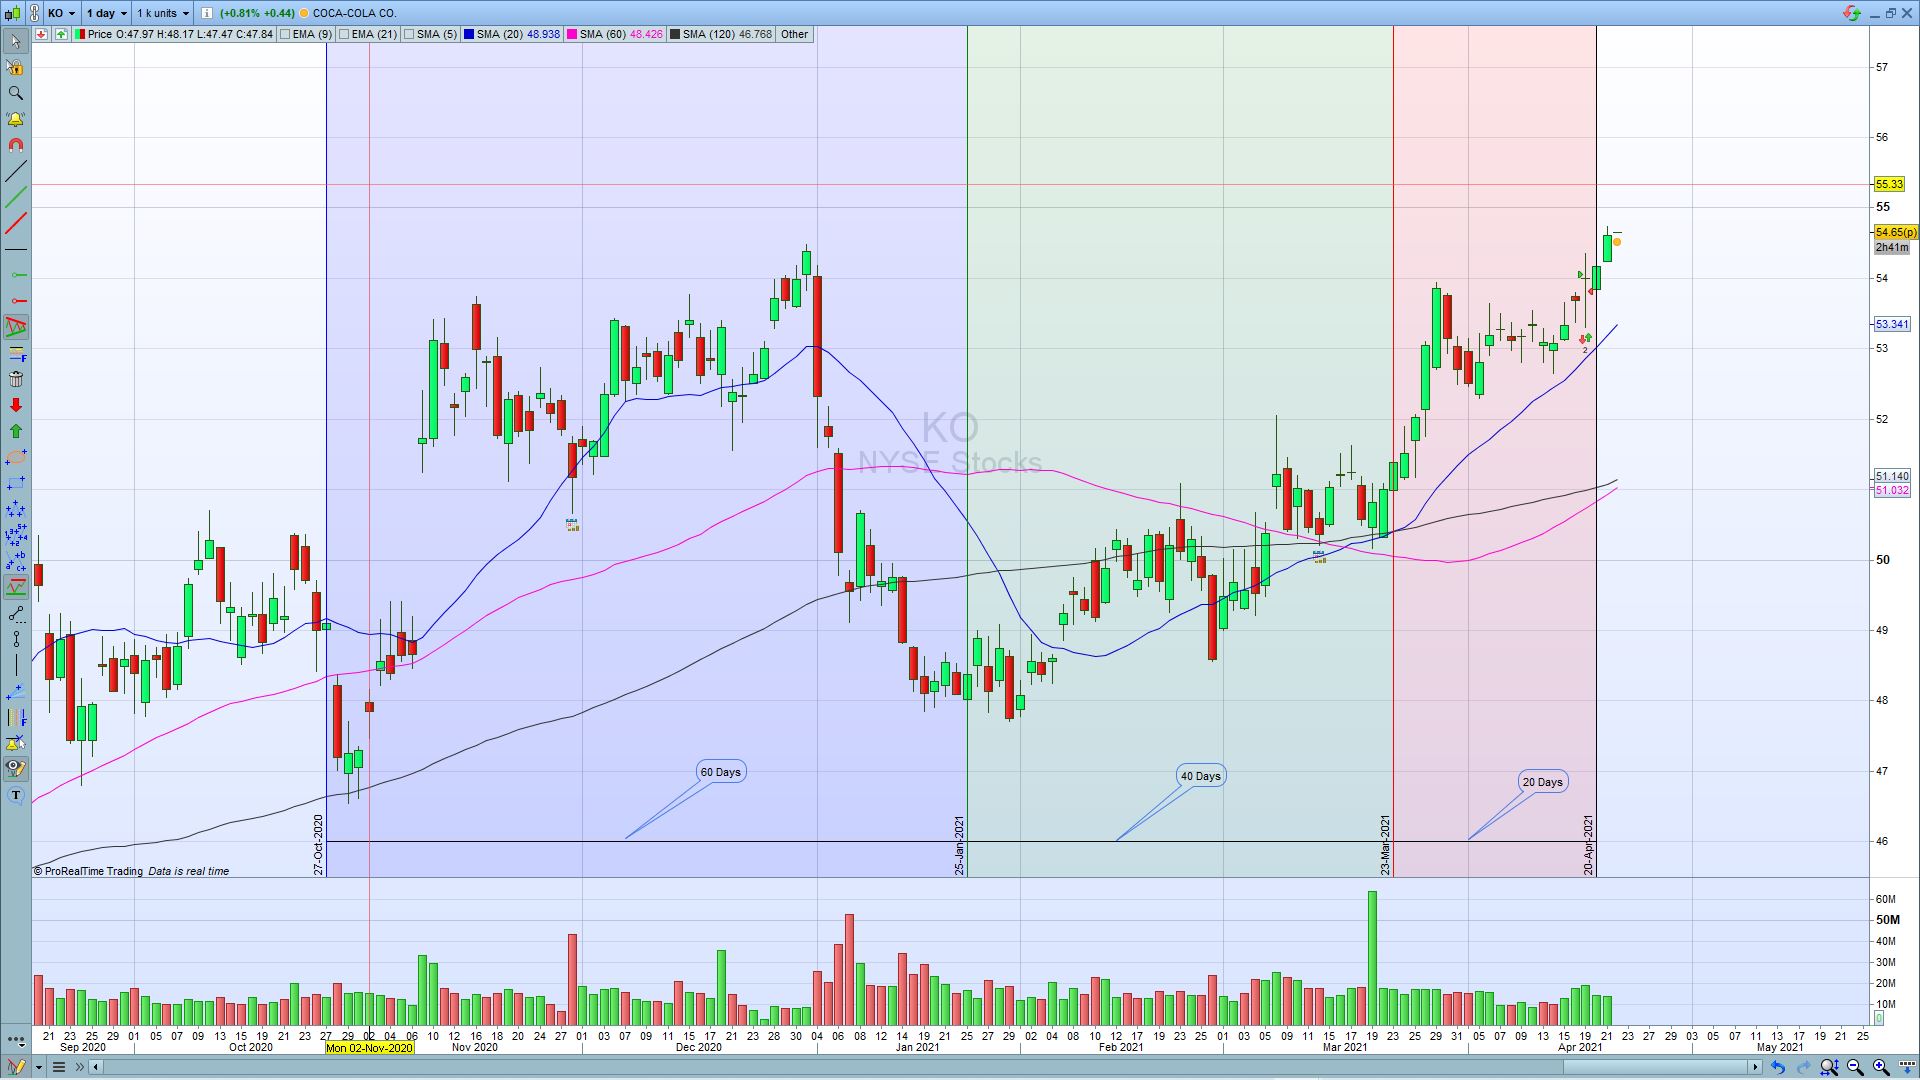Enable the EMA (21) indicator checkbox

[344, 34]
